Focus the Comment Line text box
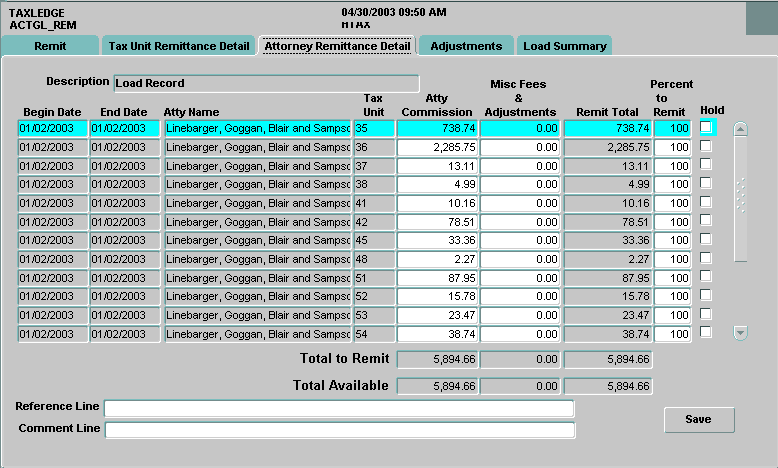This screenshot has width=778, height=468. point(339,430)
